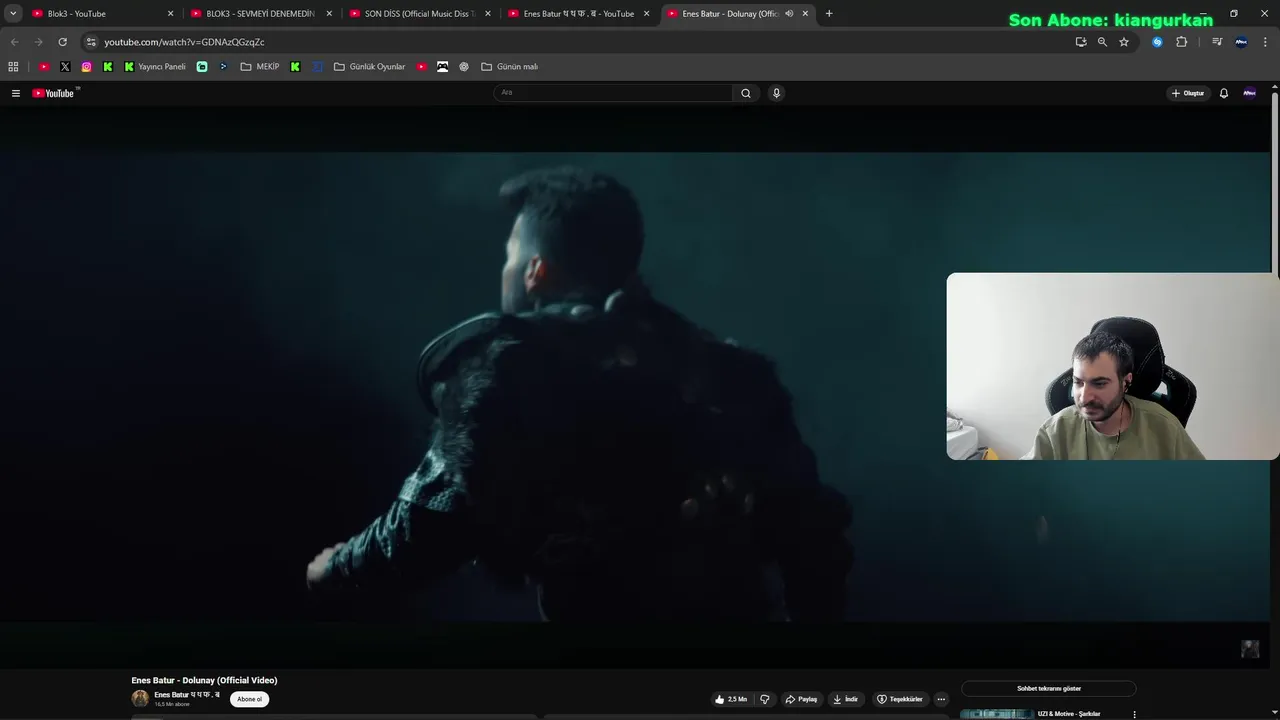Click Sohbet tekrarını göster button
Screen dimensions: 1280x720
(1049, 688)
